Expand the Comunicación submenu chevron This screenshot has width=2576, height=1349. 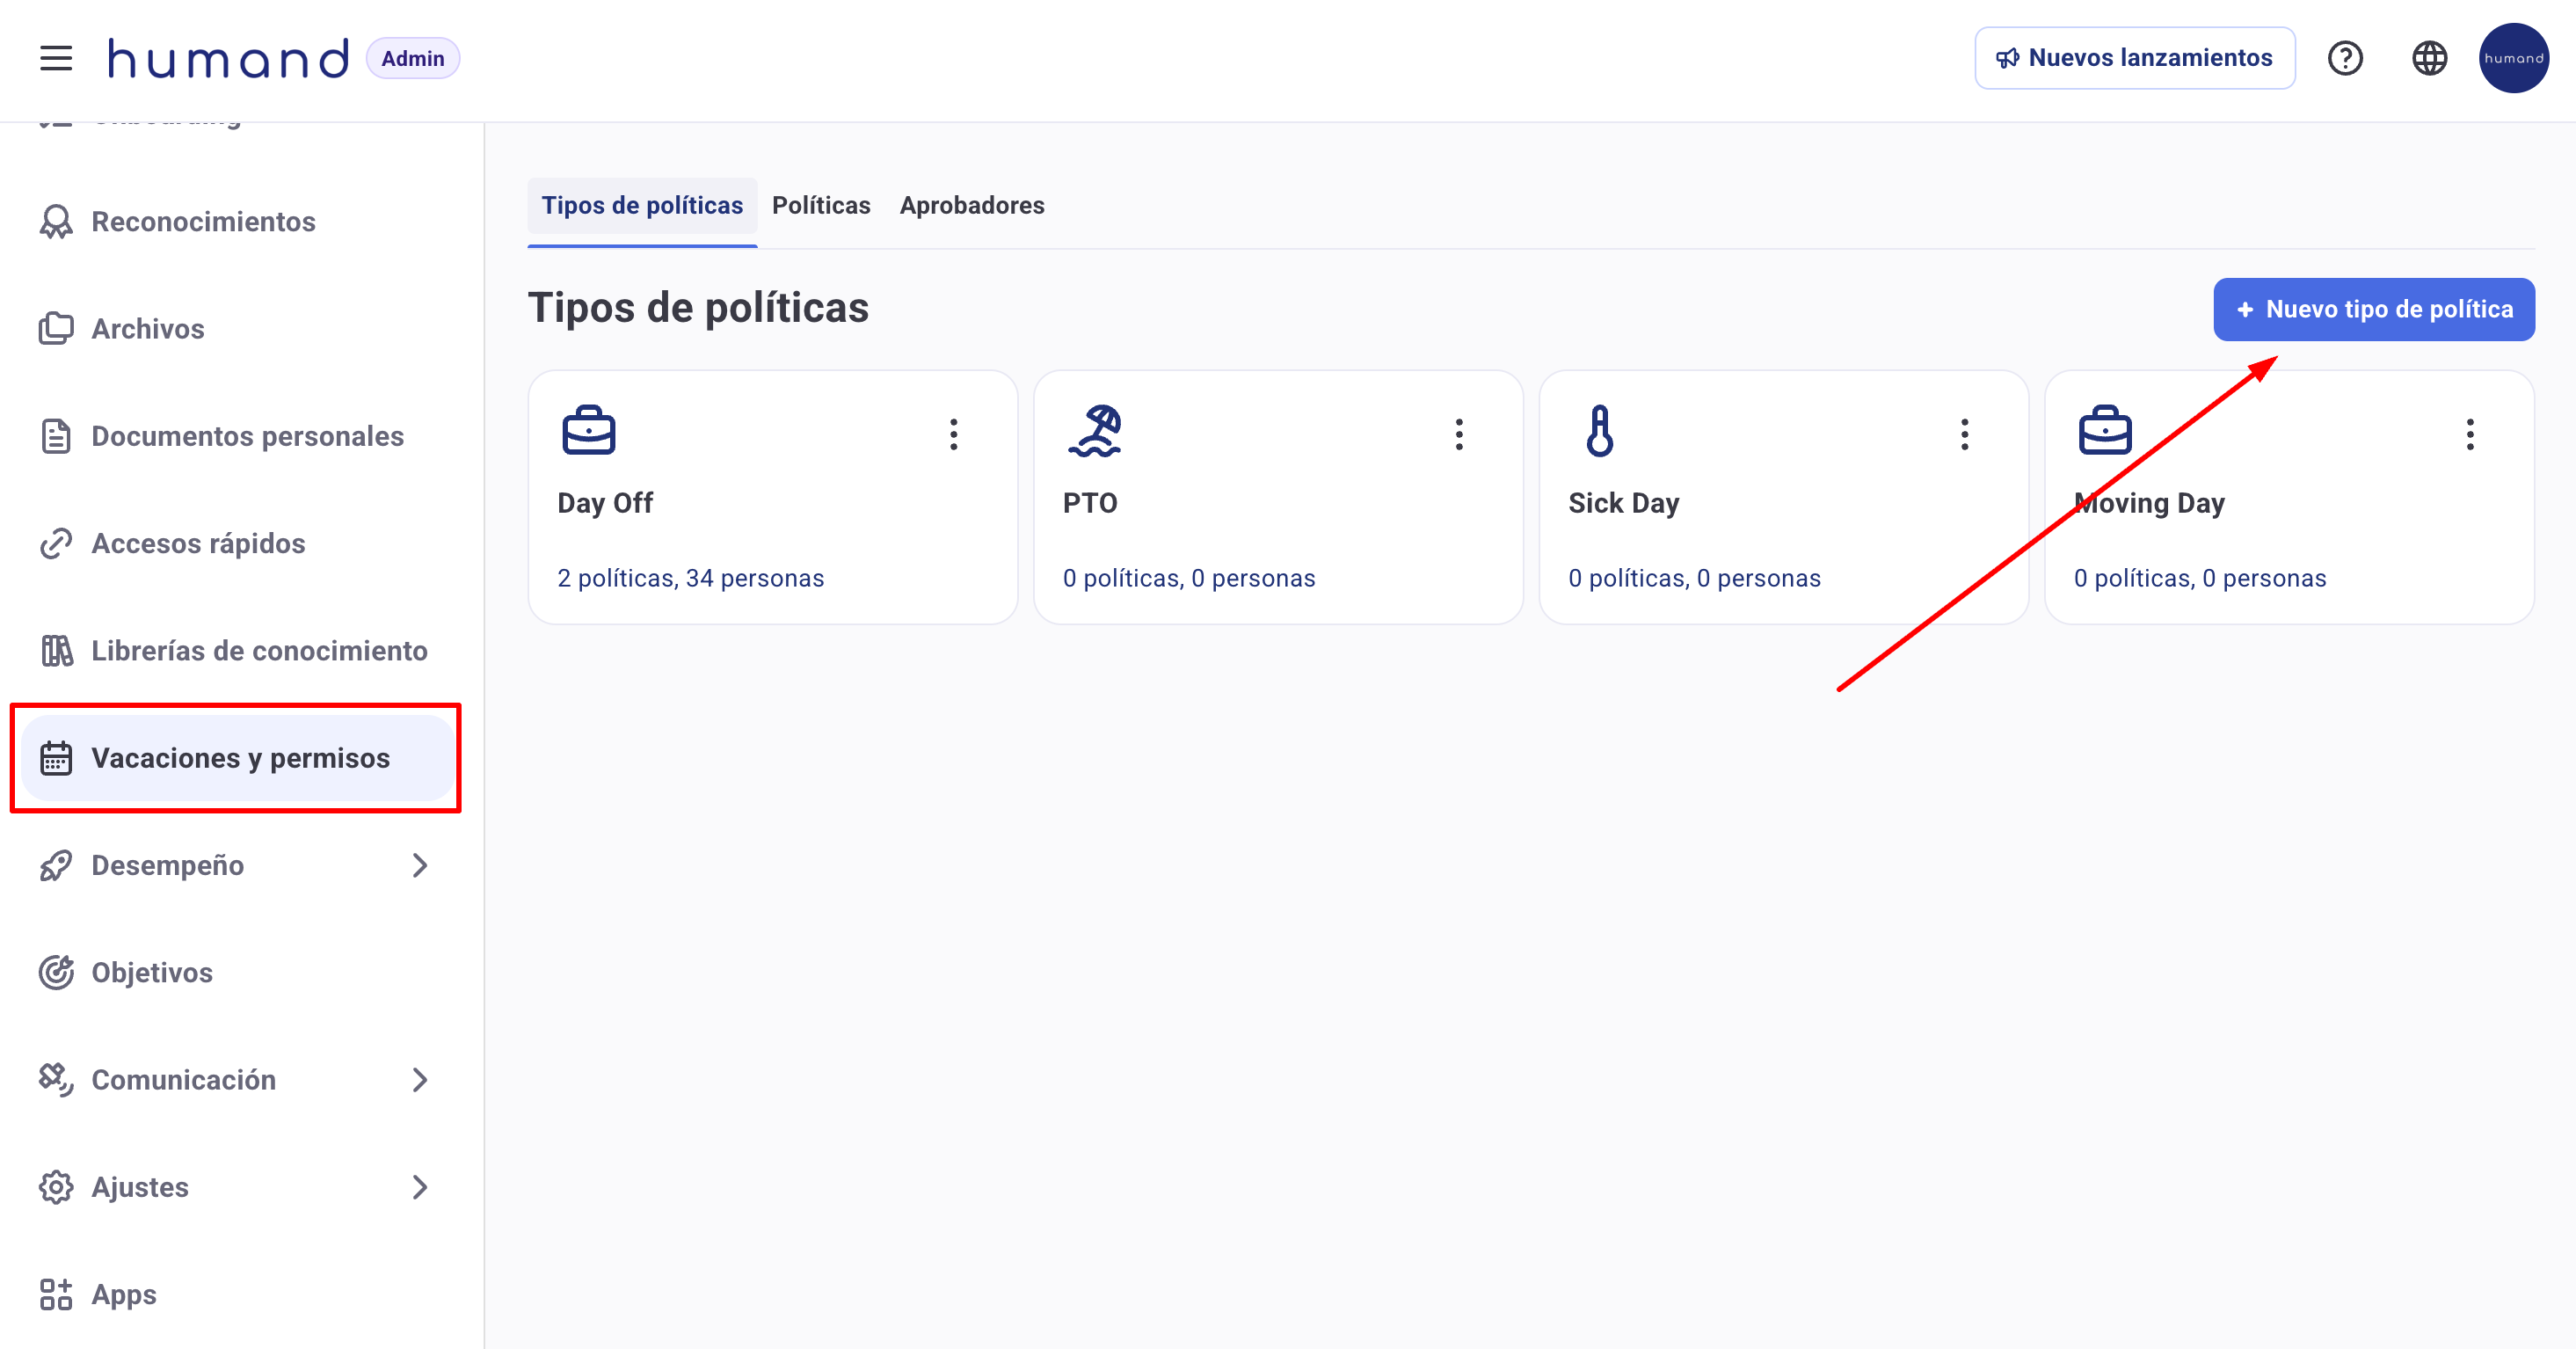click(419, 1080)
